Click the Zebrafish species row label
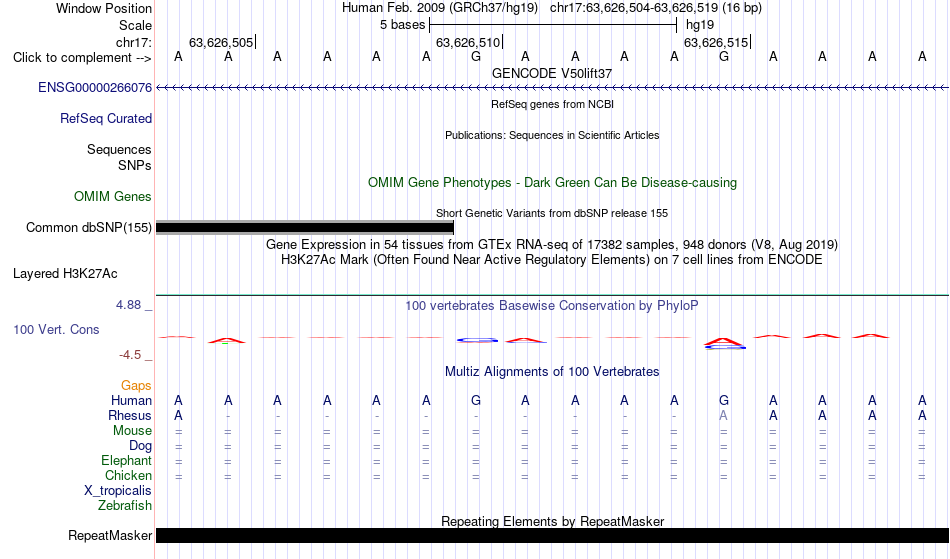 [125, 506]
